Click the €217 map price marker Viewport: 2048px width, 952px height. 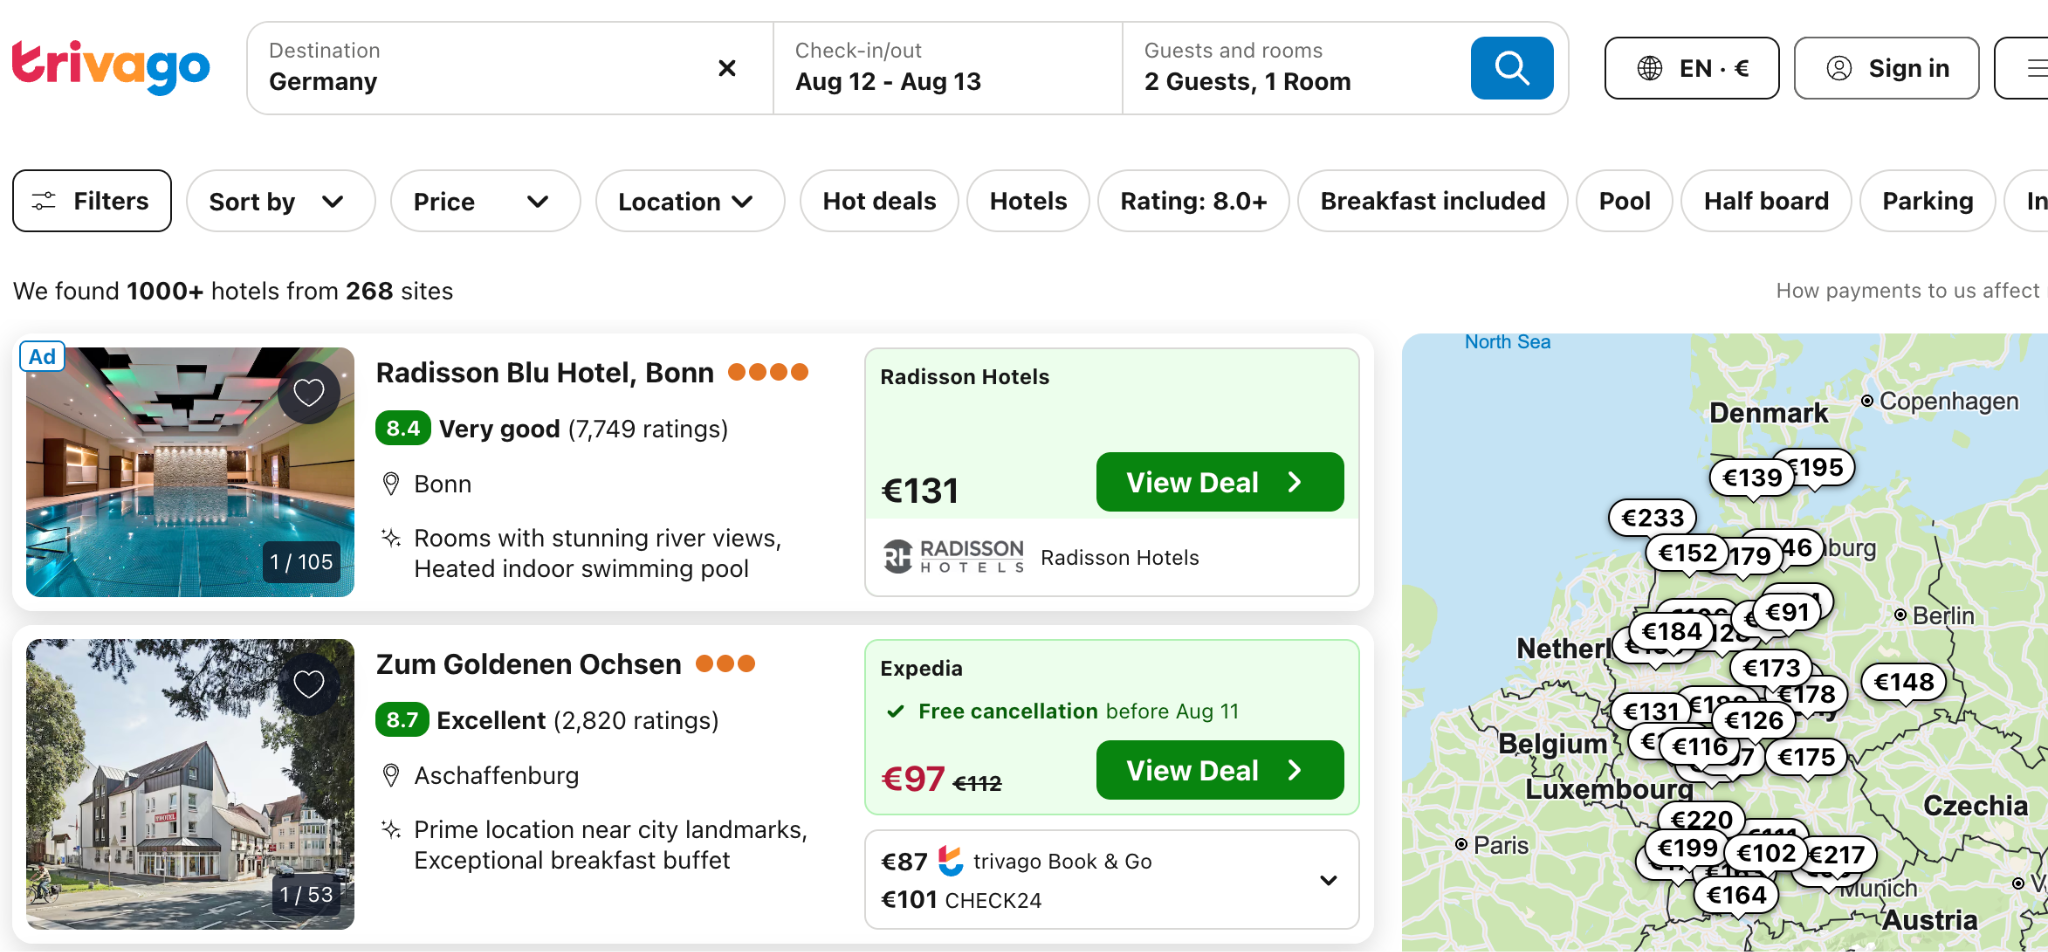click(x=1840, y=854)
